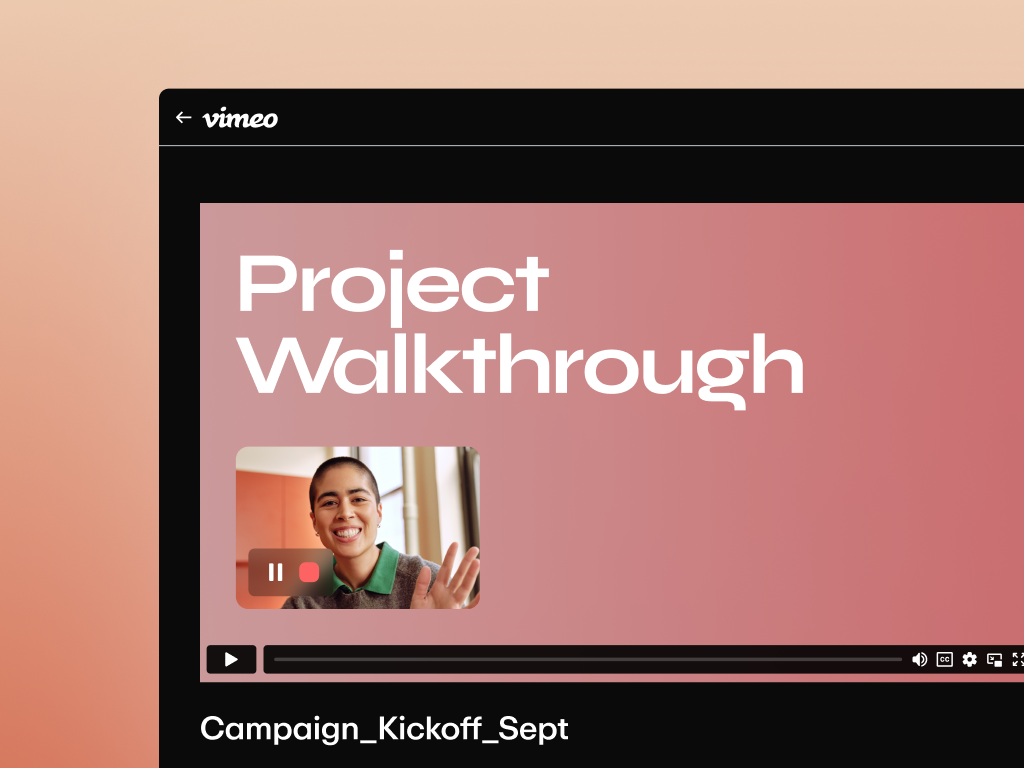This screenshot has width=1024, height=768.
Task: Mute the video using speaker icon
Action: pos(920,660)
